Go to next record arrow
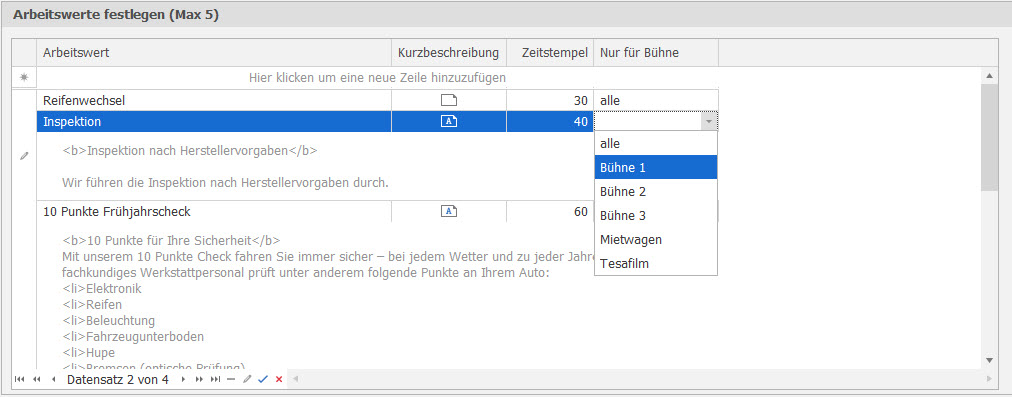This screenshot has height=397, width=1012. click(x=183, y=380)
